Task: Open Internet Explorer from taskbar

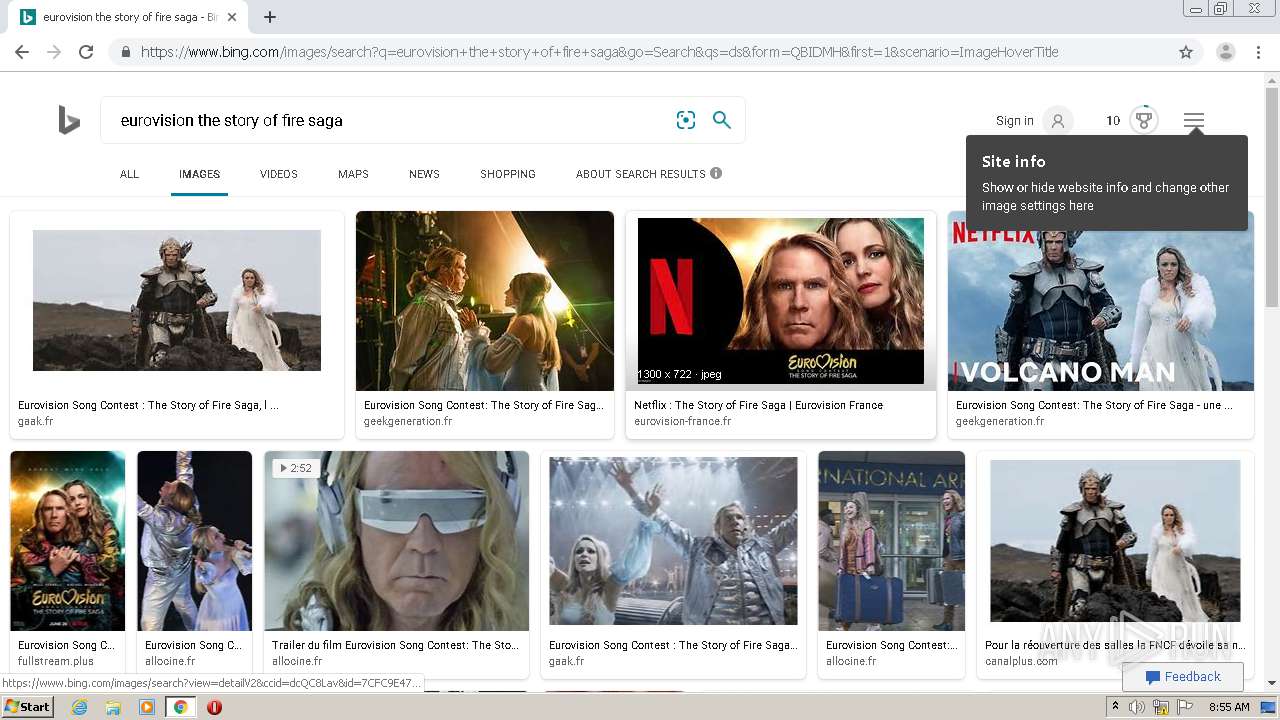Action: [x=79, y=707]
